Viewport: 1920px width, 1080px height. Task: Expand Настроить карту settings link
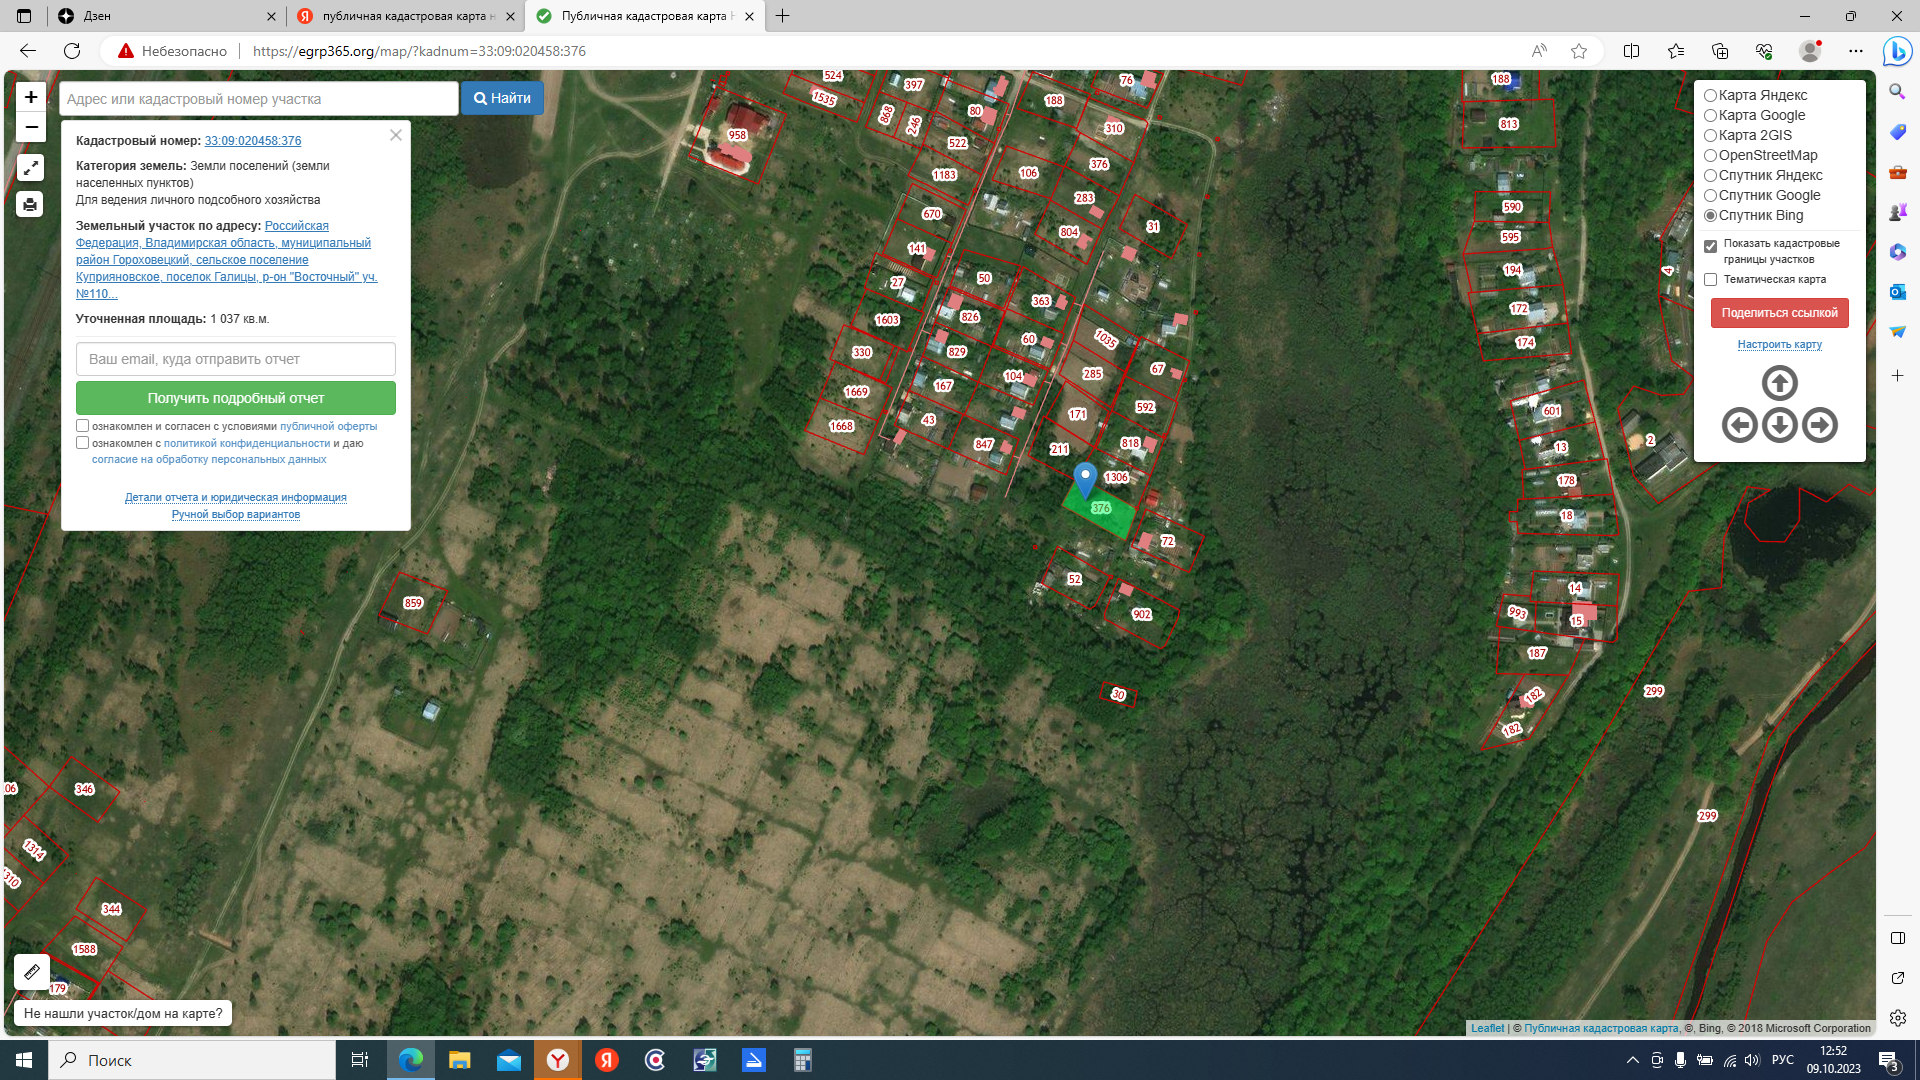1779,344
